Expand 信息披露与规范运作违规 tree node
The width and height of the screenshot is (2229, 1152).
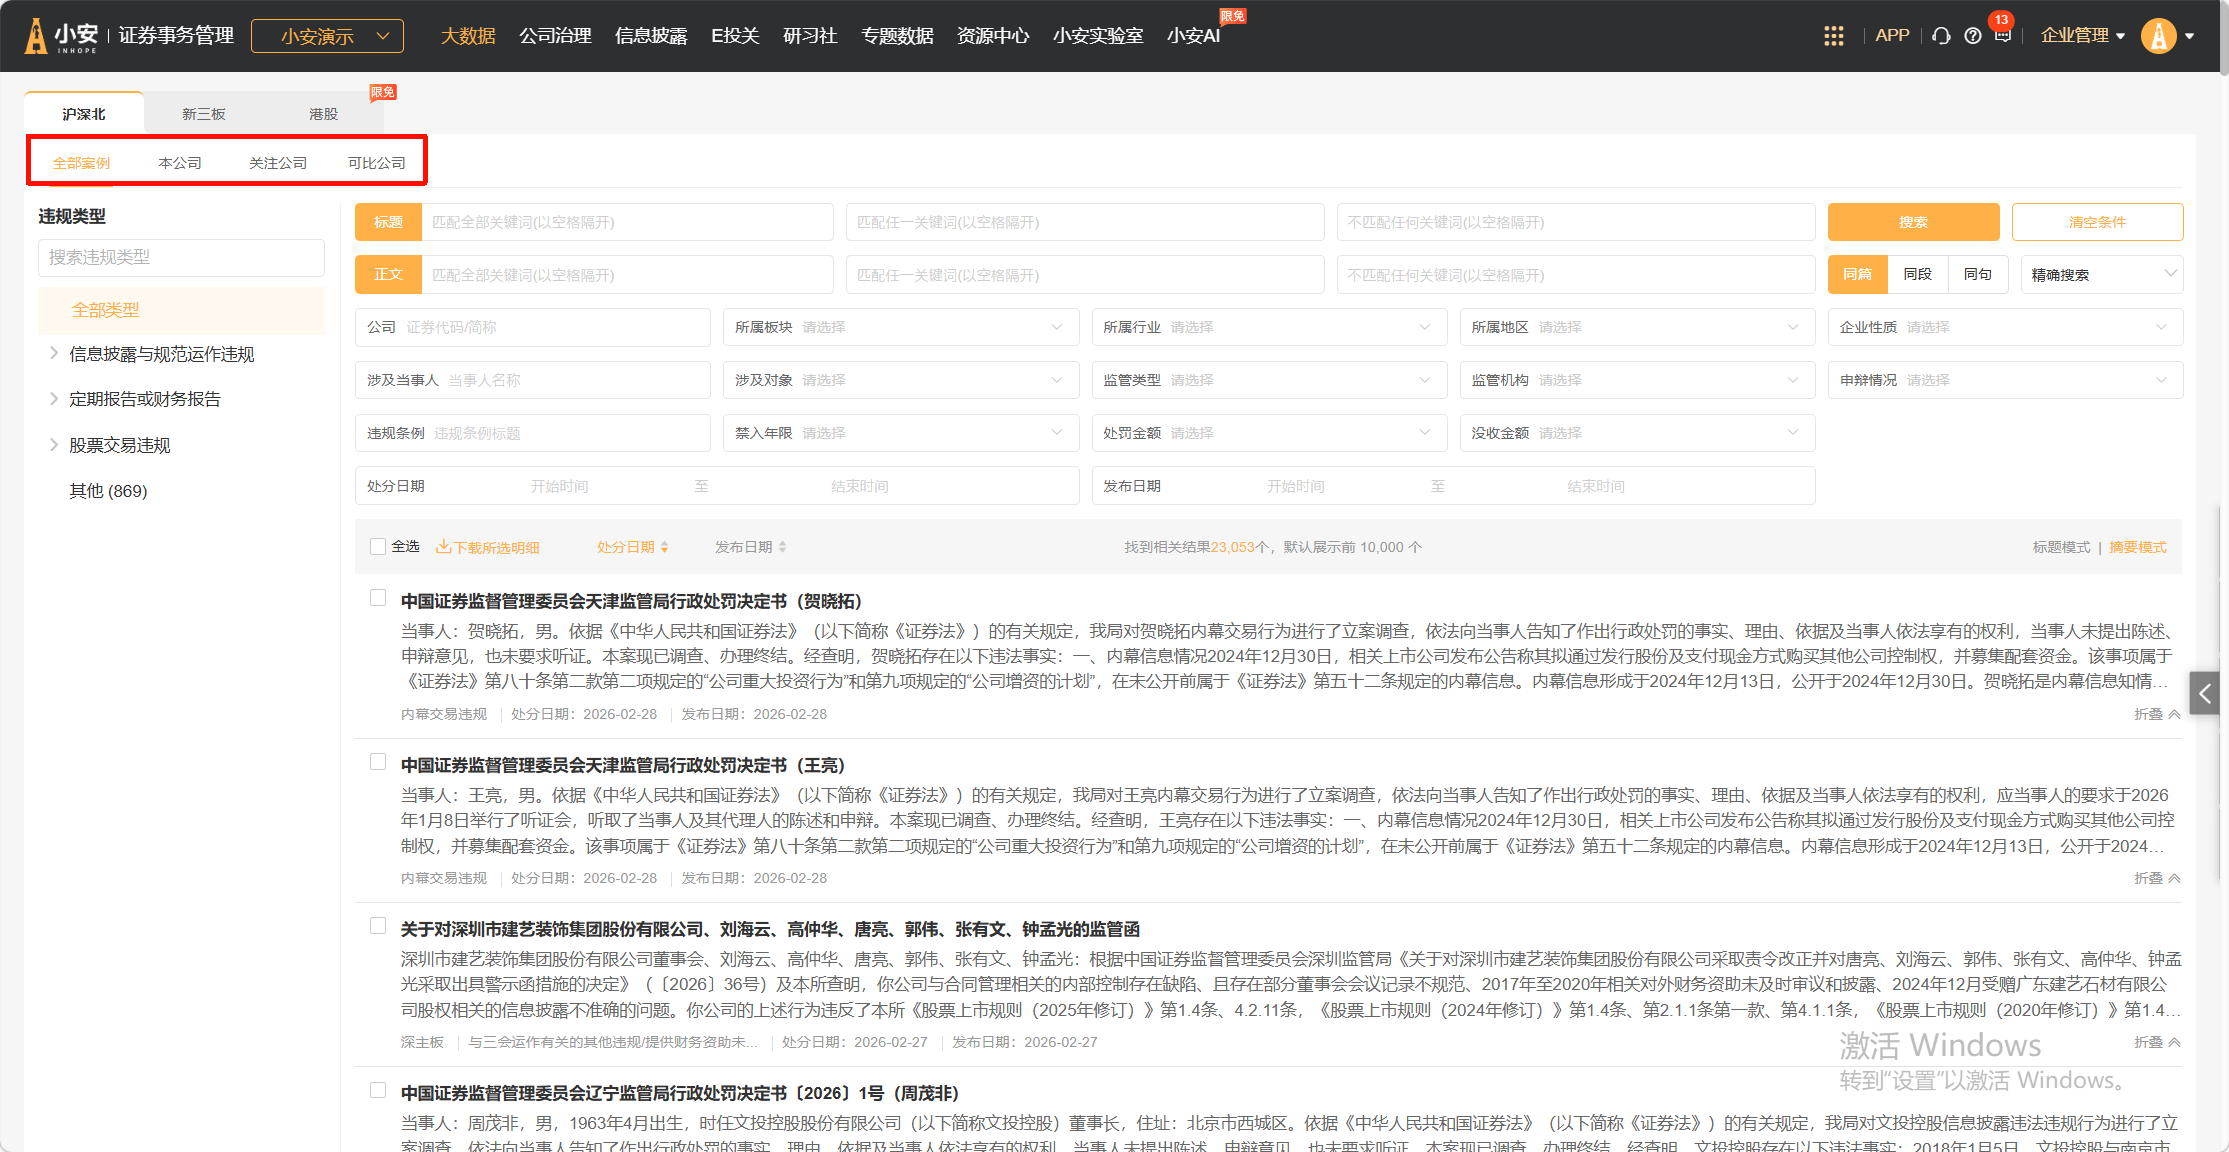point(54,353)
